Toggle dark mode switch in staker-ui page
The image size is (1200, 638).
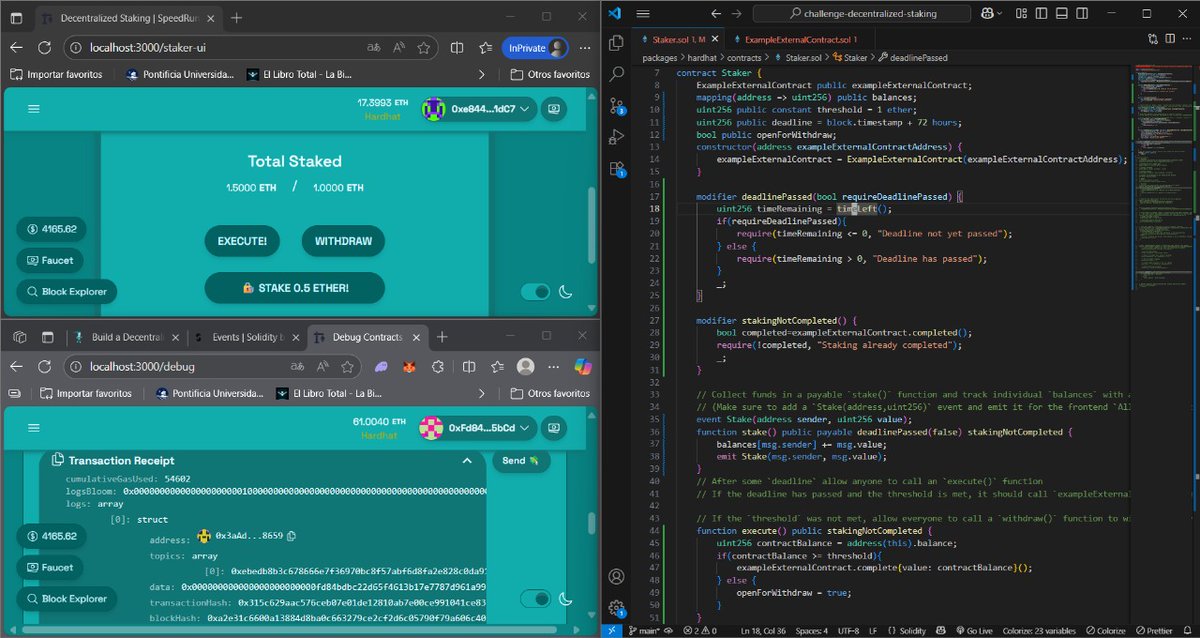click(x=536, y=292)
